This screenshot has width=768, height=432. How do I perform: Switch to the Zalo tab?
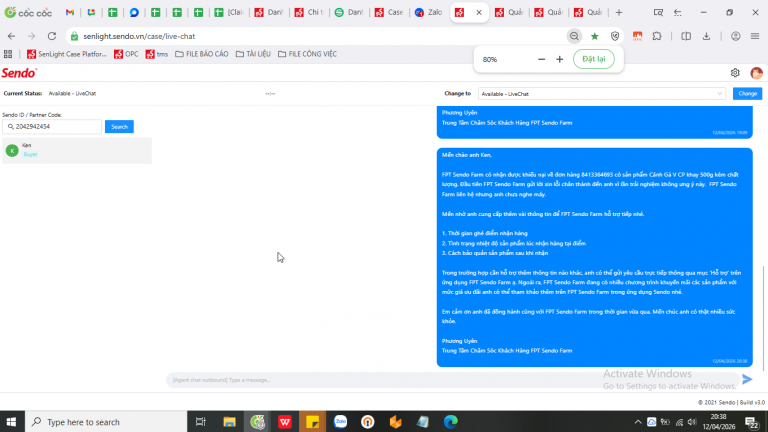(x=429, y=13)
